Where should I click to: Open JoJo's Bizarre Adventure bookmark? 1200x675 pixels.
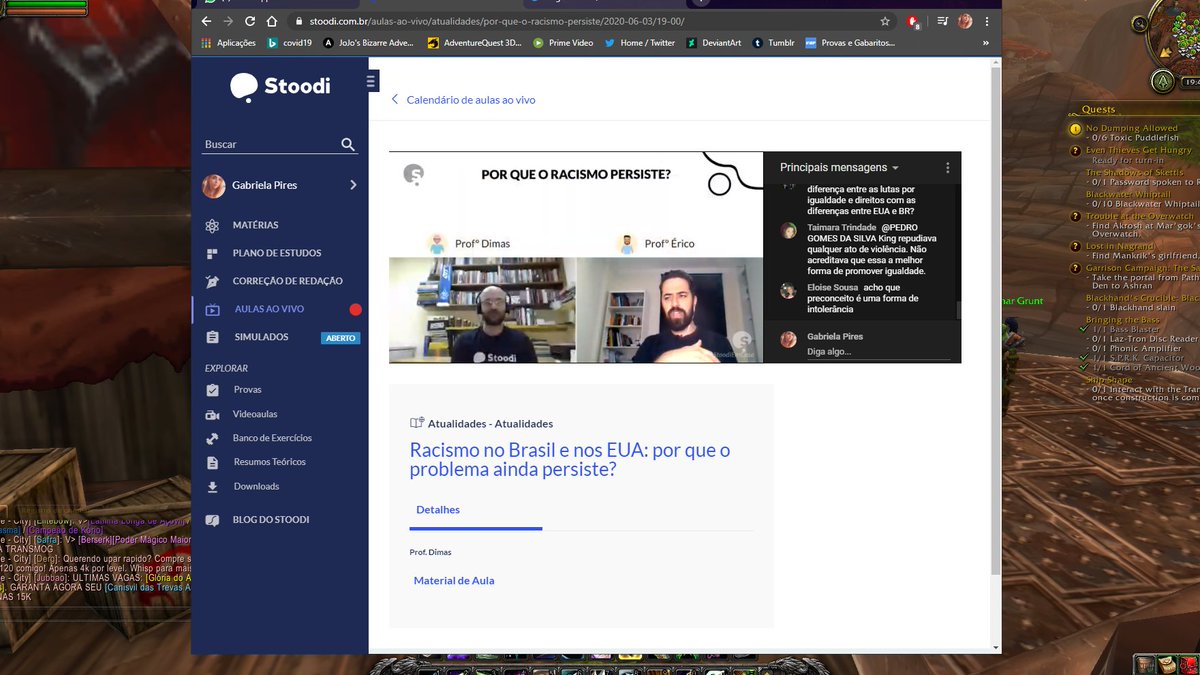click(368, 43)
